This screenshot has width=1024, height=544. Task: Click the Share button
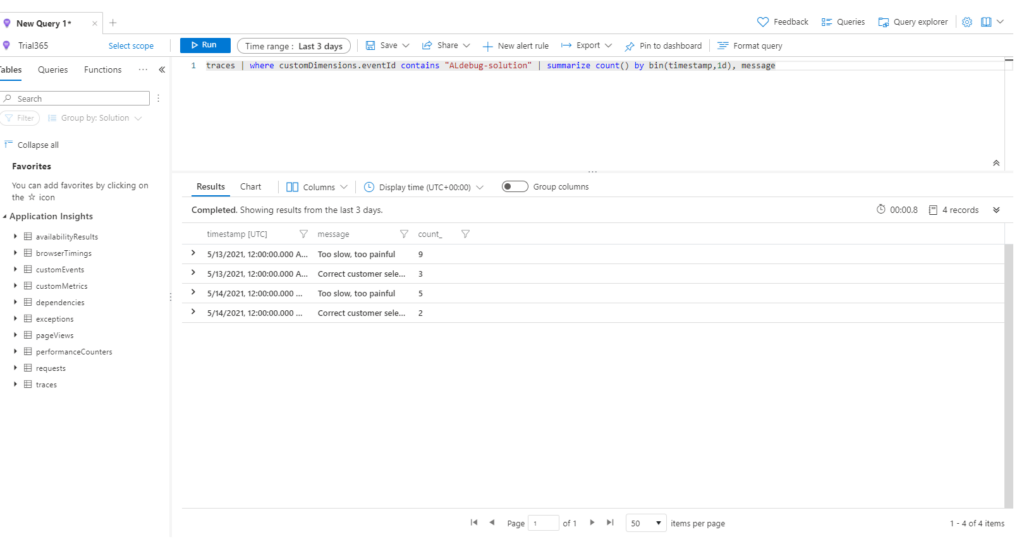[x=440, y=45]
